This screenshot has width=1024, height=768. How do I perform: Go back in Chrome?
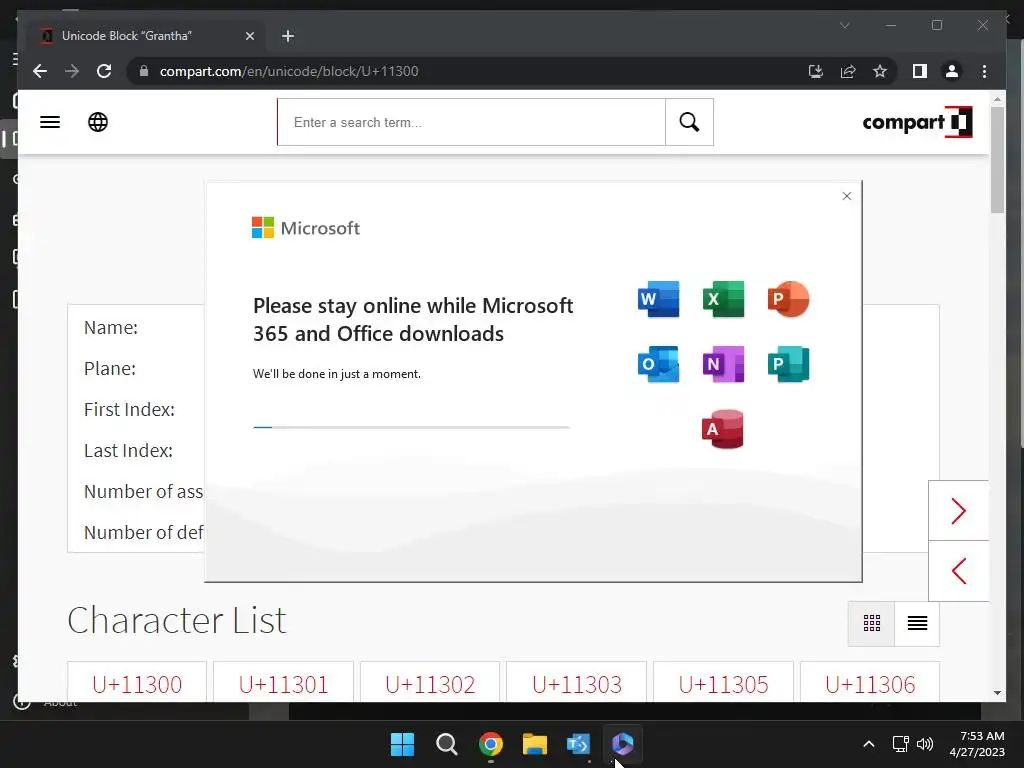(x=40, y=71)
